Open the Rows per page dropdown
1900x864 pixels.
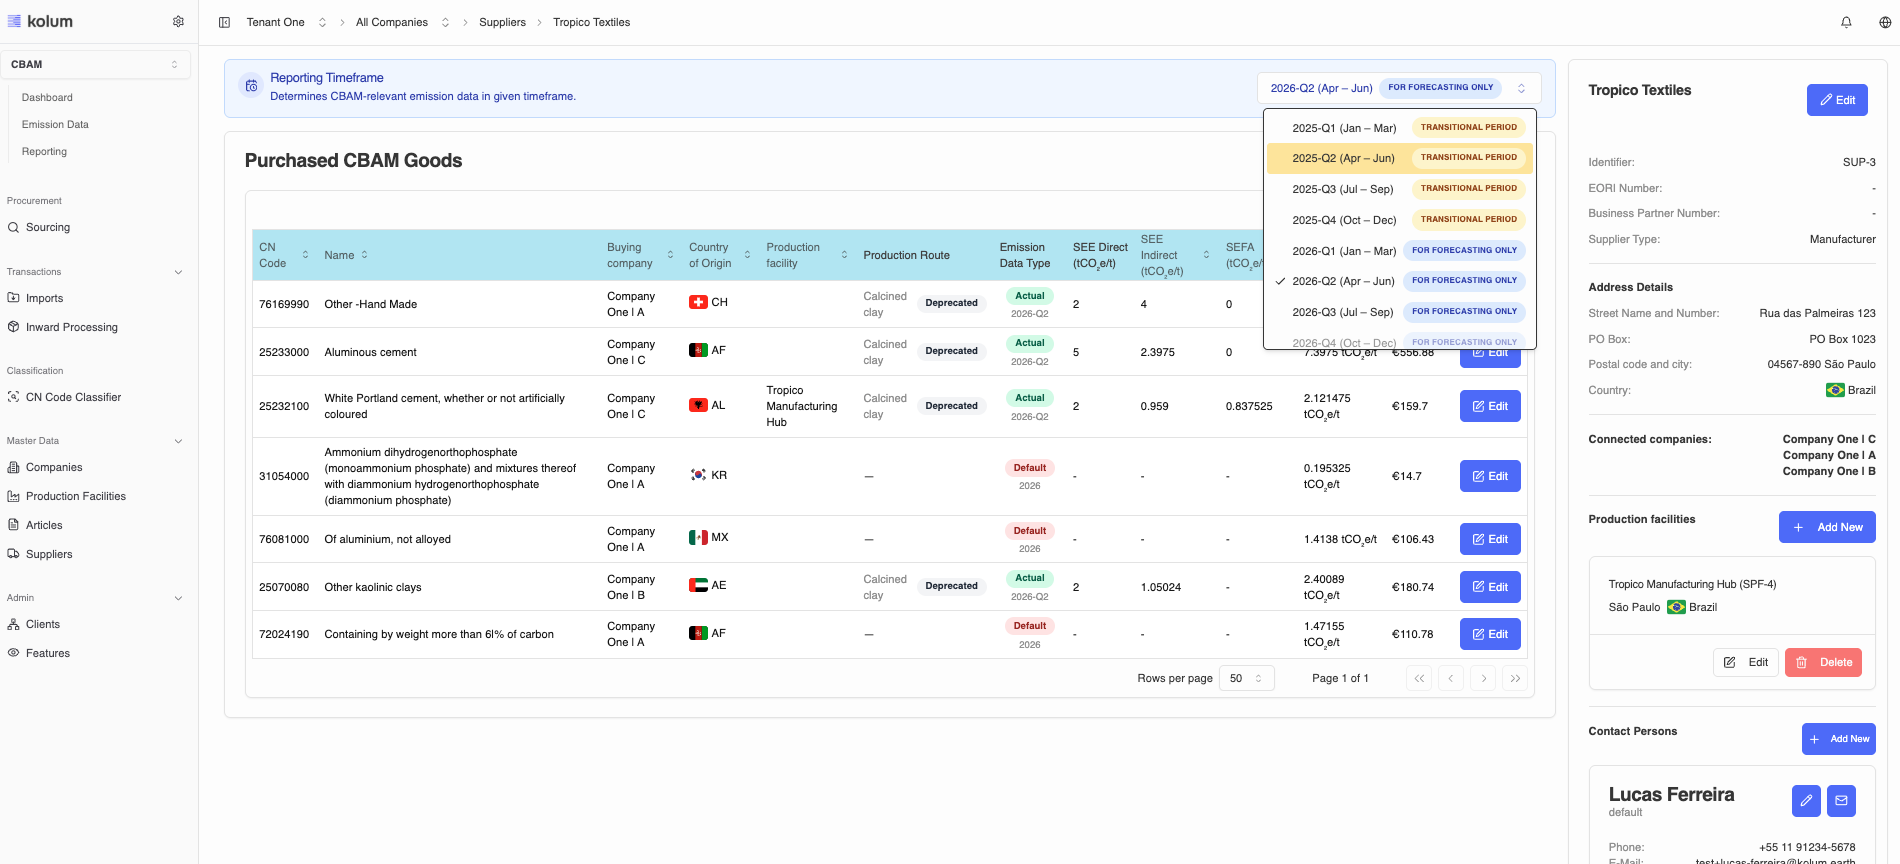tap(1246, 678)
